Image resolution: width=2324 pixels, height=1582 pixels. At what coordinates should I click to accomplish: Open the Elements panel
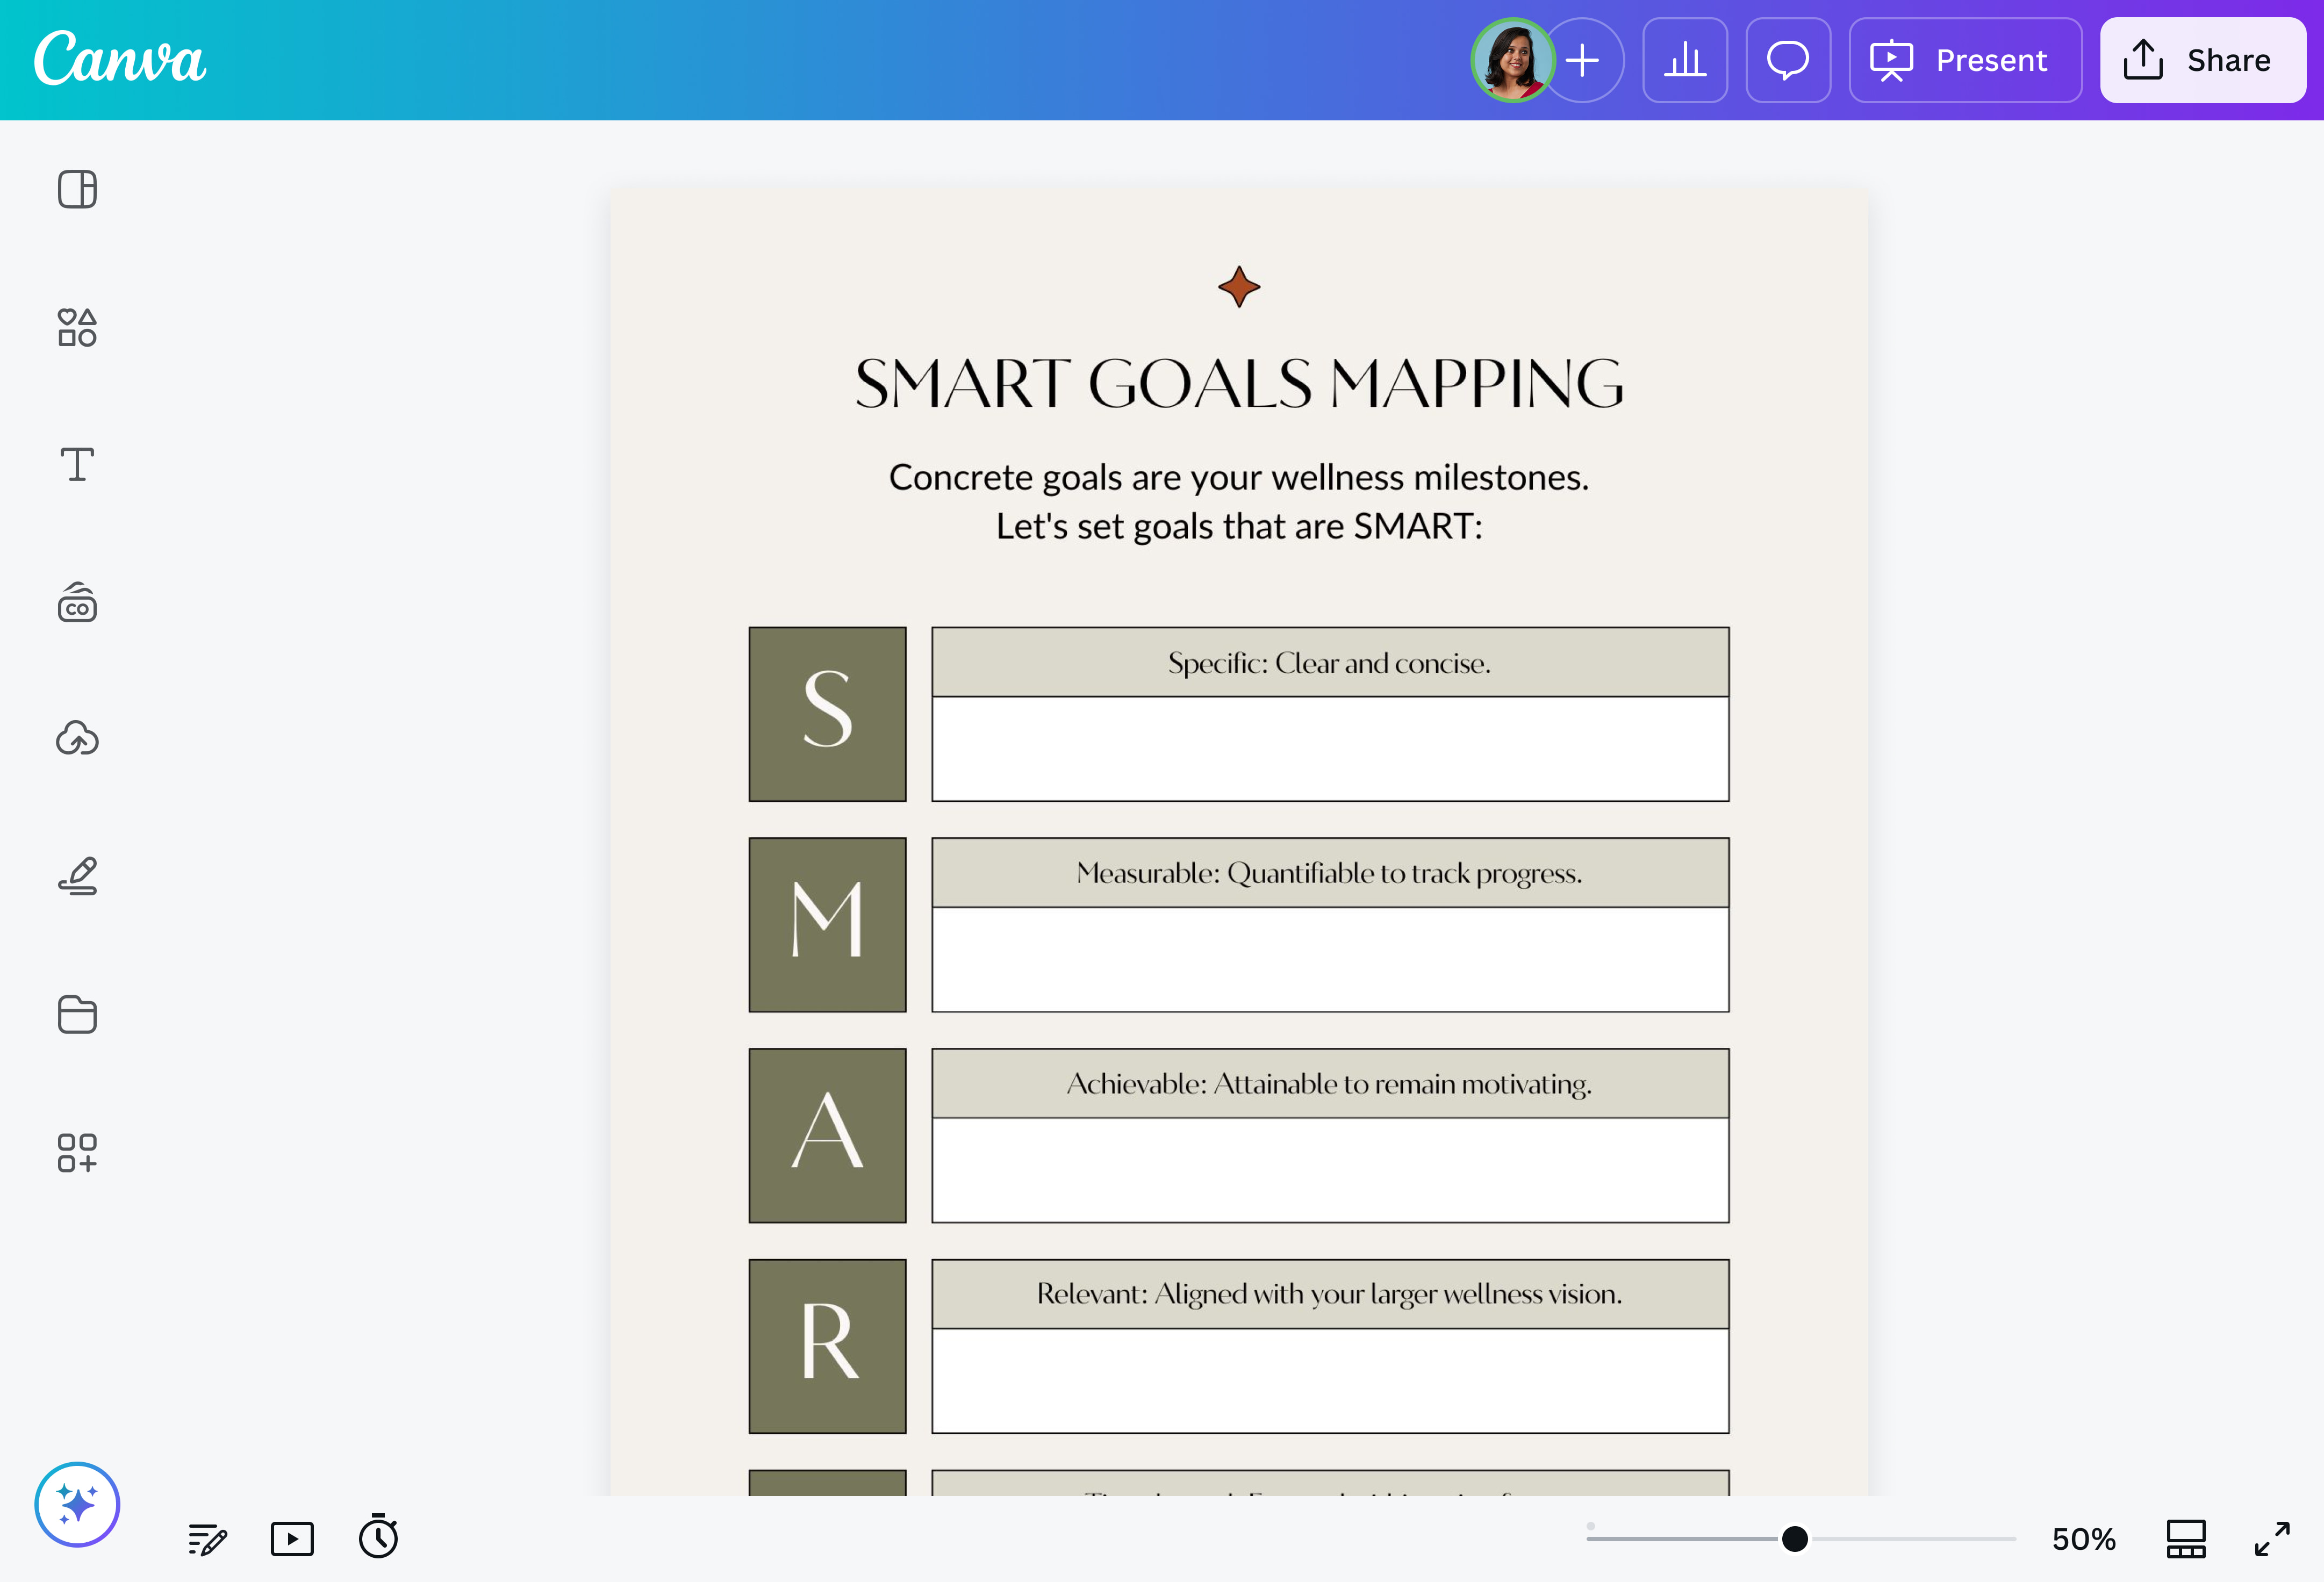click(x=77, y=327)
